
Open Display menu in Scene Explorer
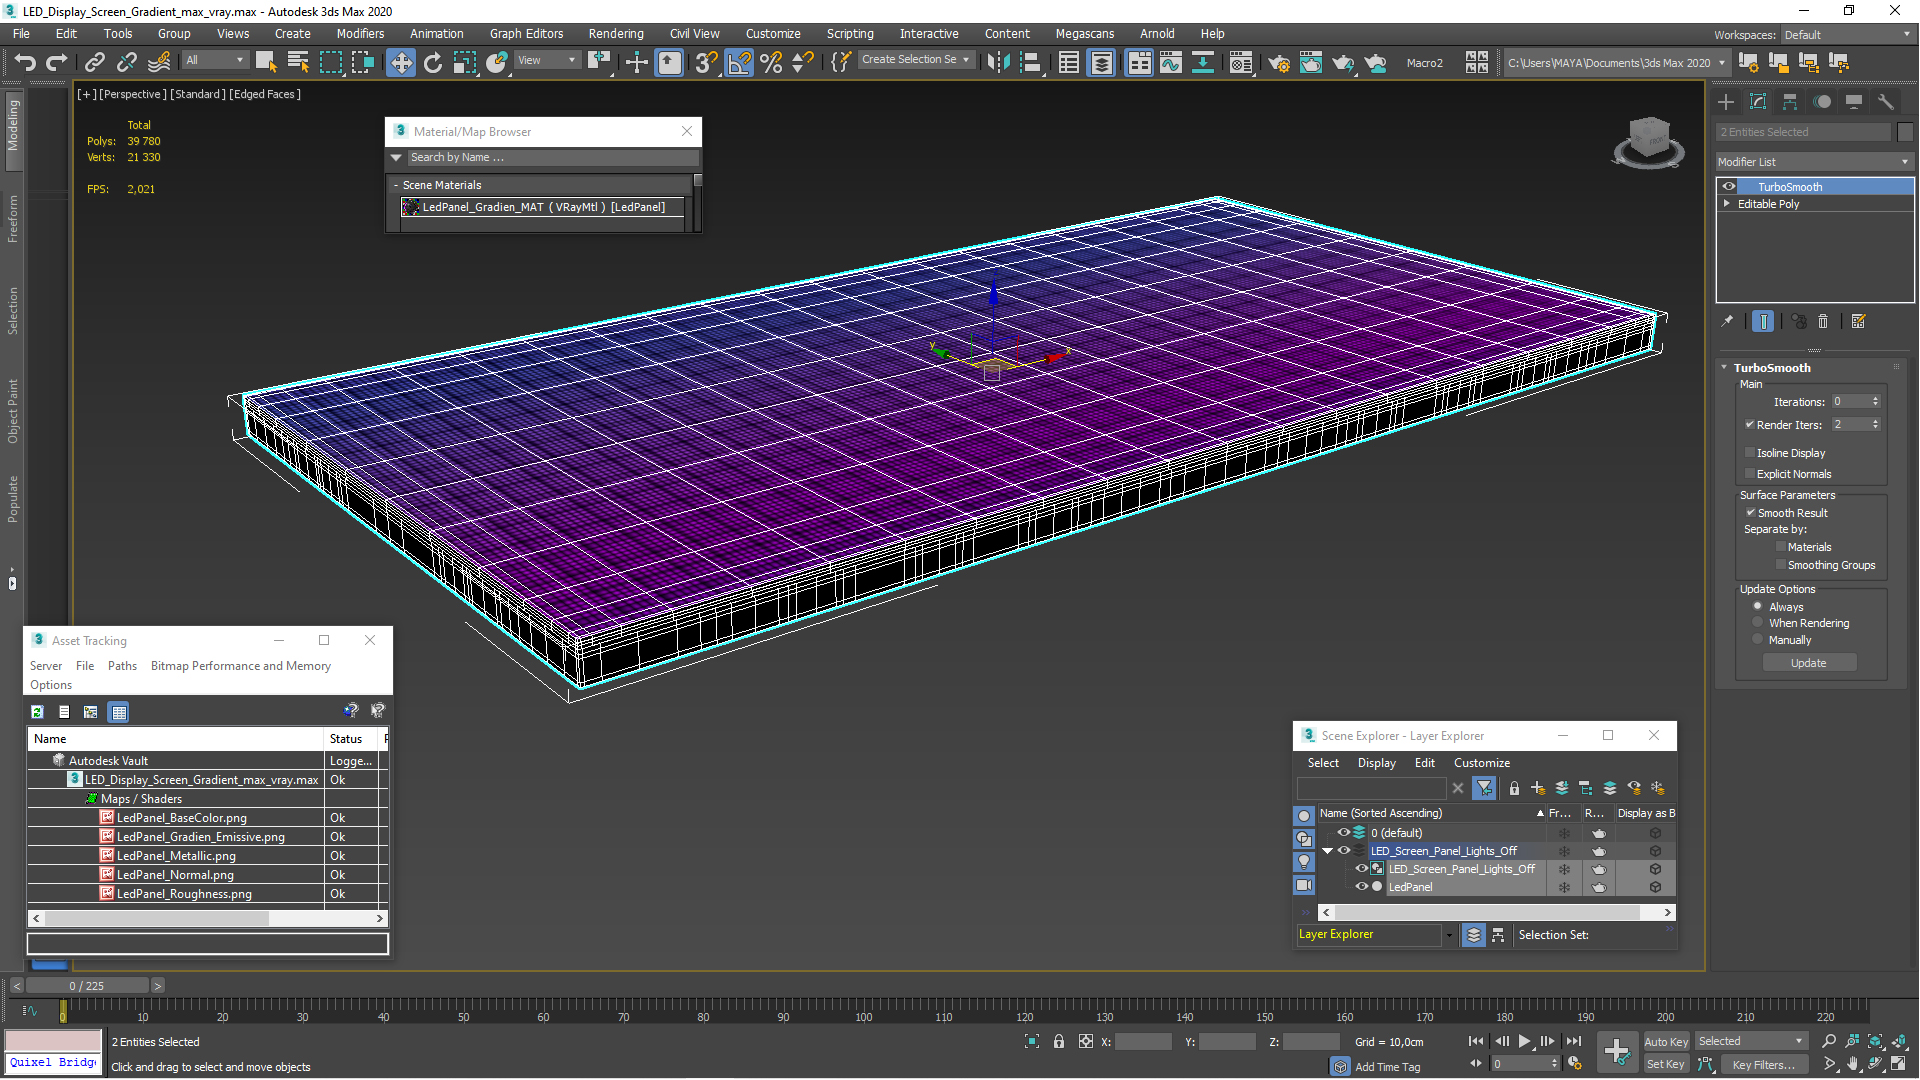click(x=1376, y=763)
